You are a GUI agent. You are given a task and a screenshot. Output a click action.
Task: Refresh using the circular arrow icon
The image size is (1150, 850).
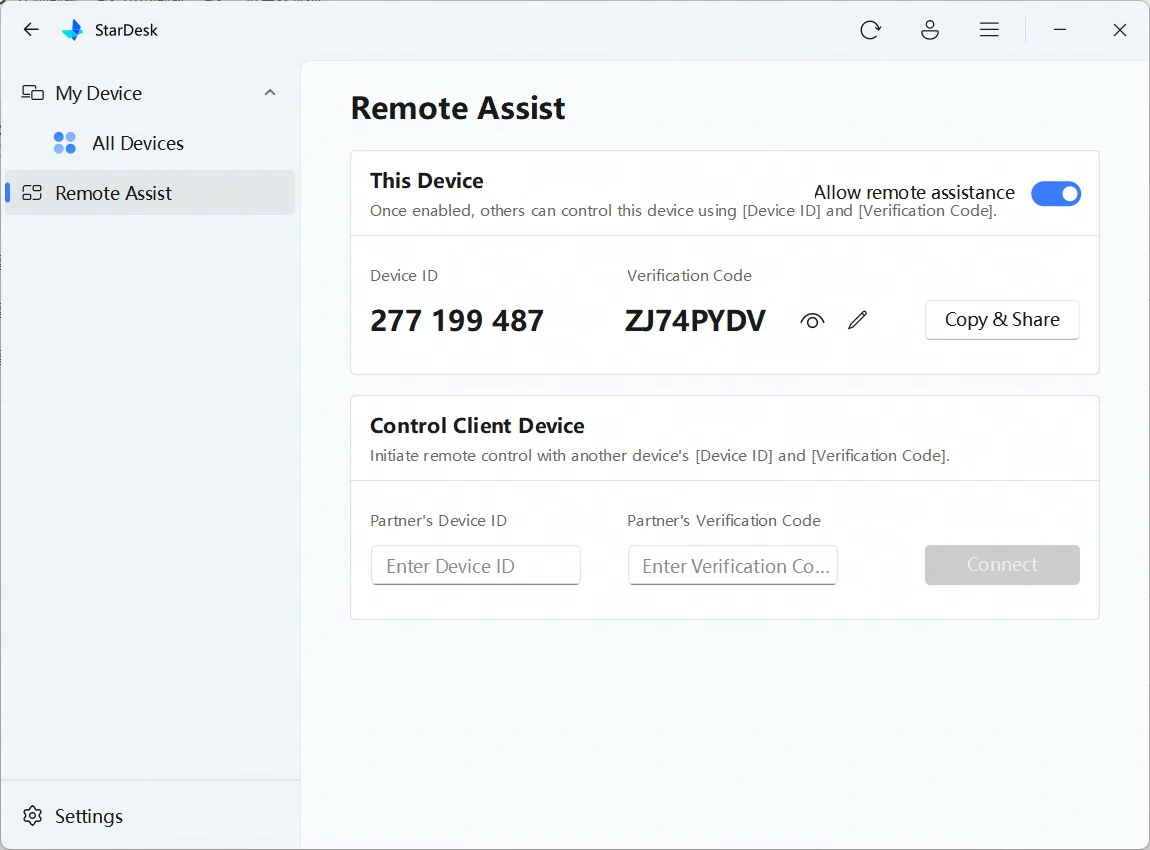click(870, 30)
